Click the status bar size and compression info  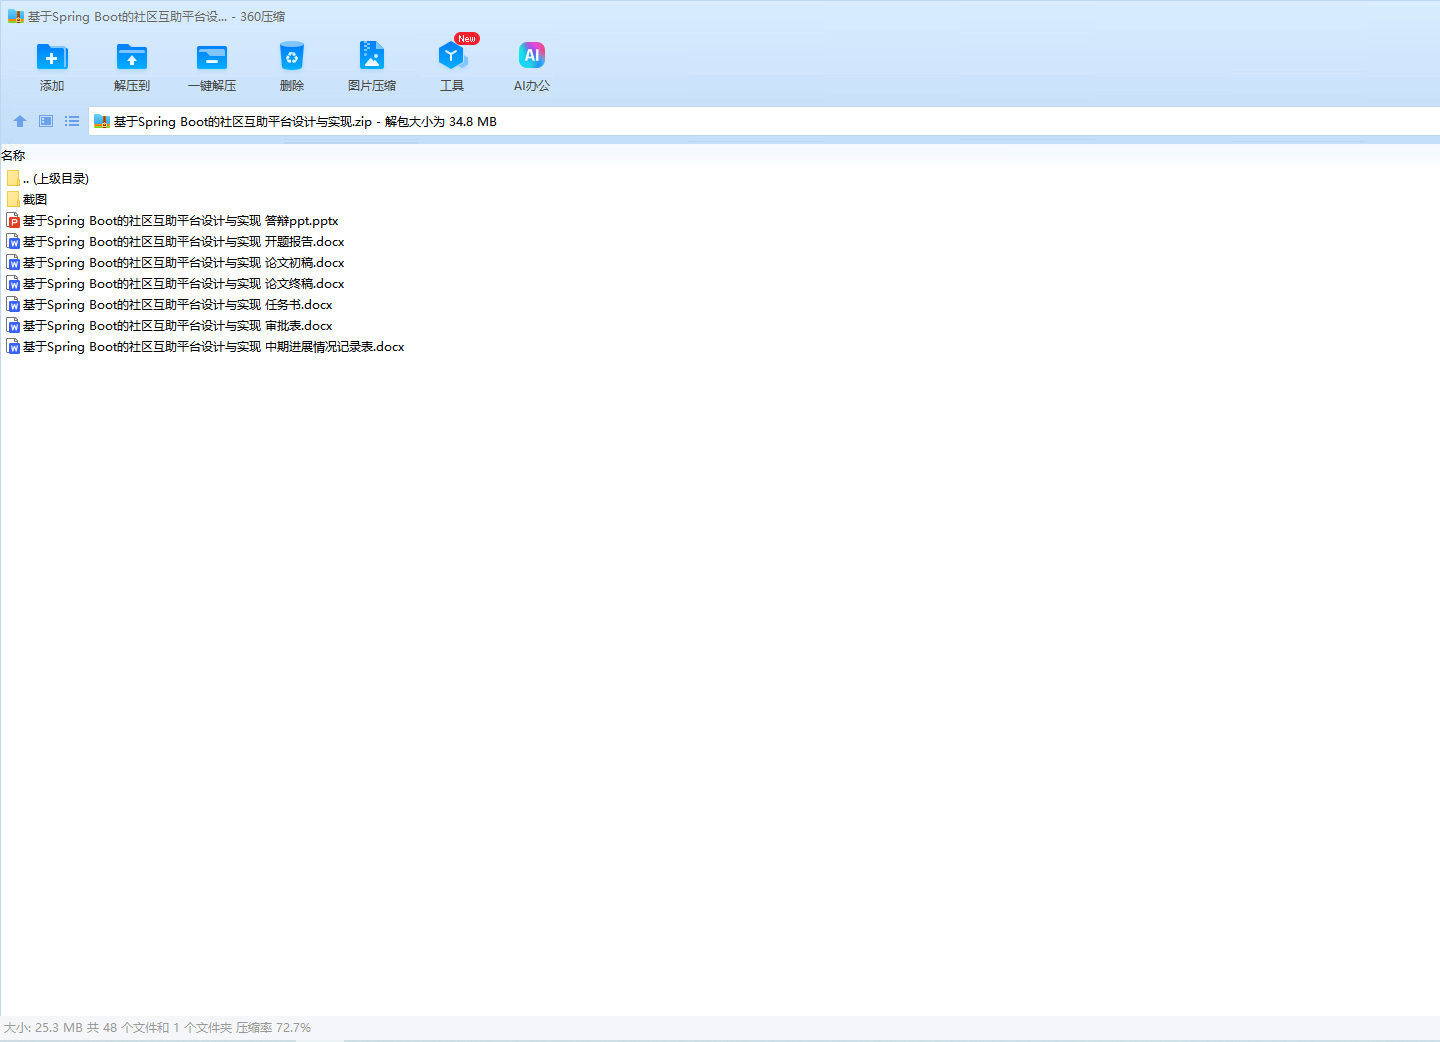157,1027
